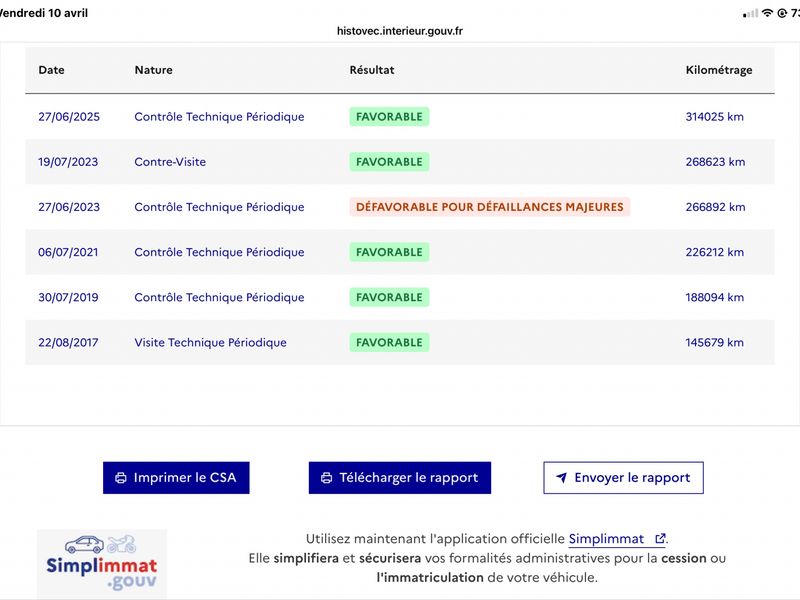Click the external link icon beside Simplimmat
Image resolution: width=800 pixels, height=600 pixels.
tap(660, 538)
